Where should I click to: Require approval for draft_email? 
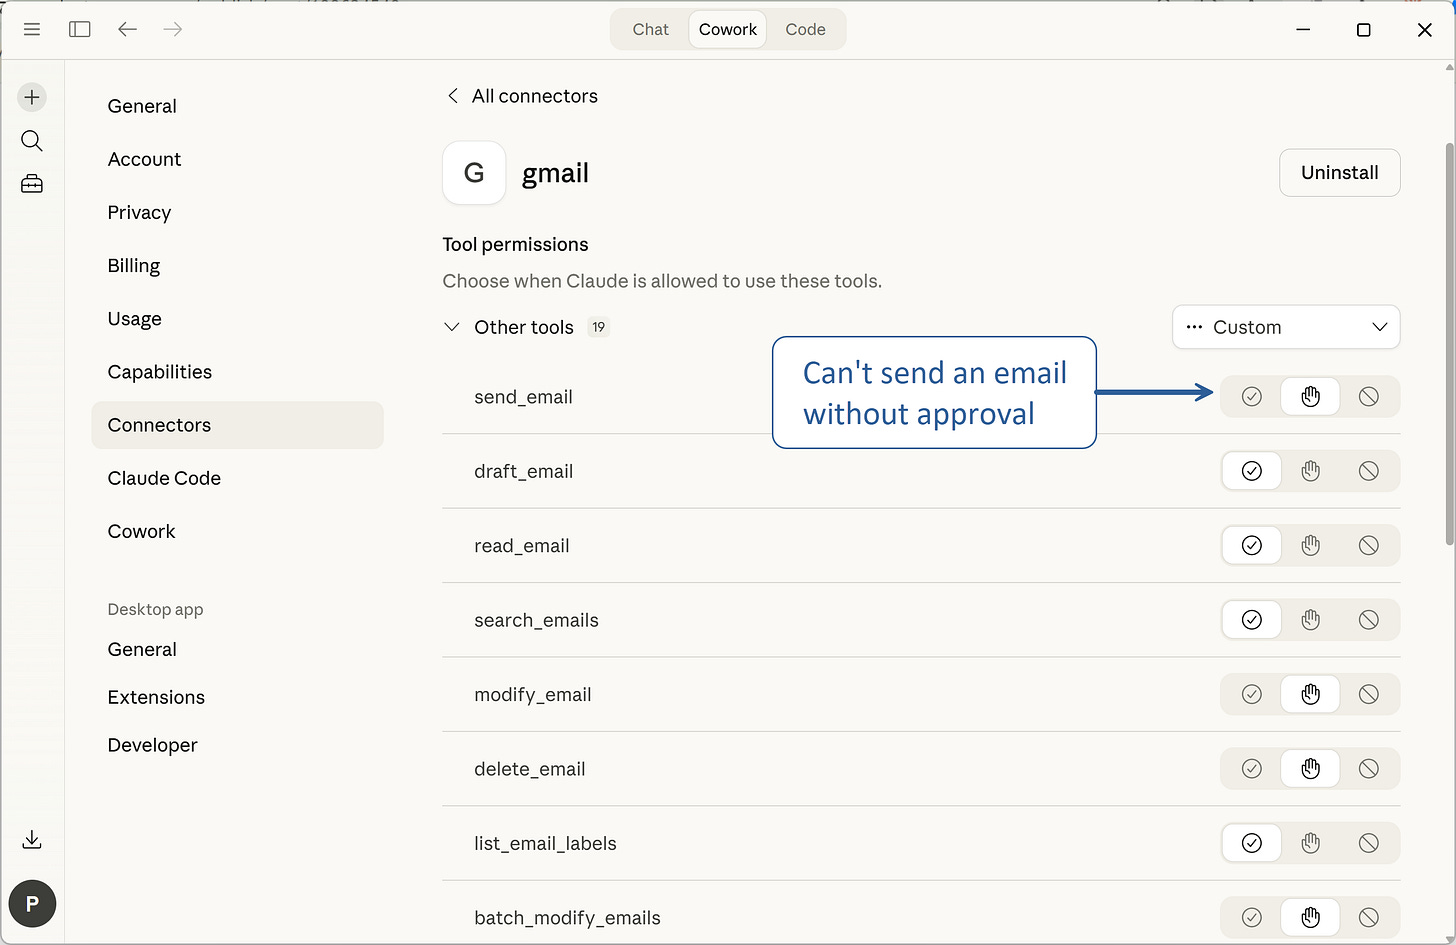[x=1310, y=470]
